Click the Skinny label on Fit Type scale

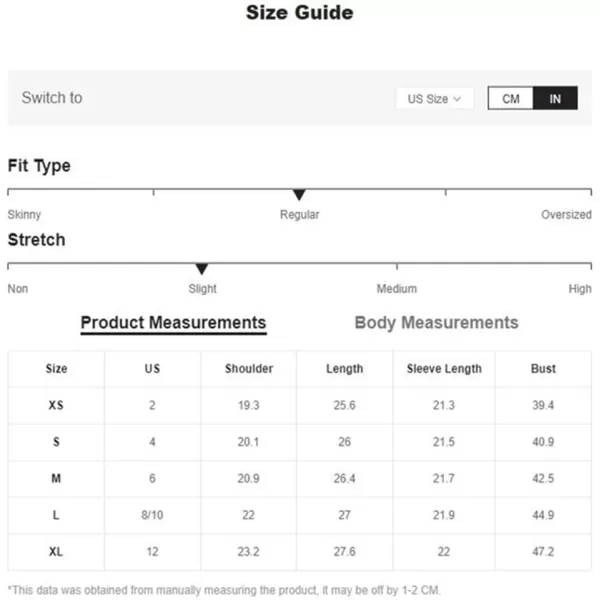[x=24, y=215]
